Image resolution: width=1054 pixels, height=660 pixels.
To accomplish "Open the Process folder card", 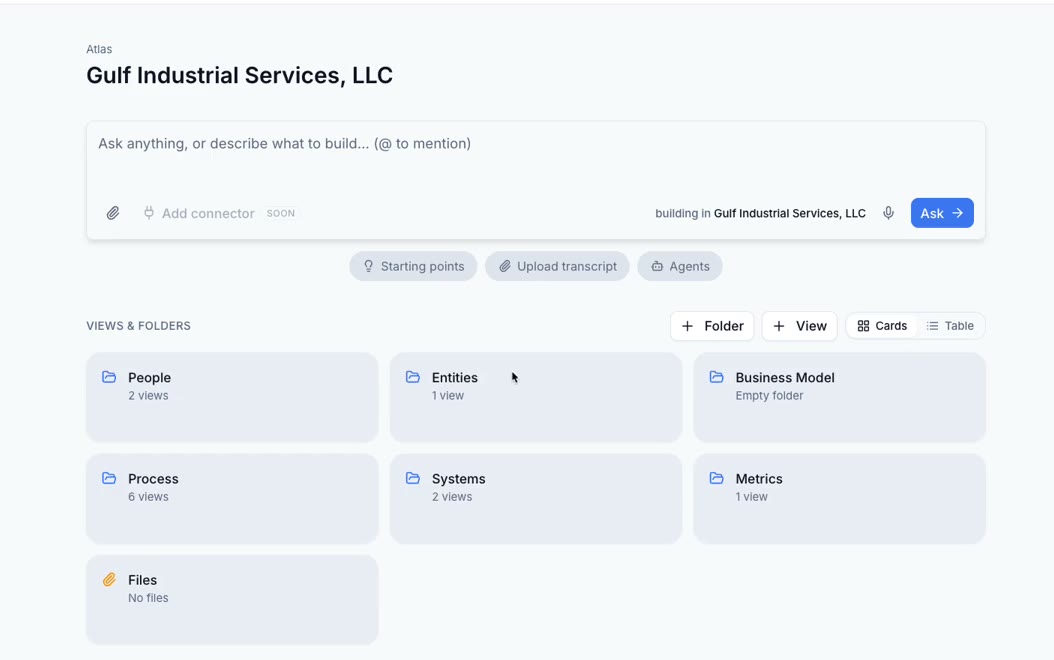I will tap(232, 499).
